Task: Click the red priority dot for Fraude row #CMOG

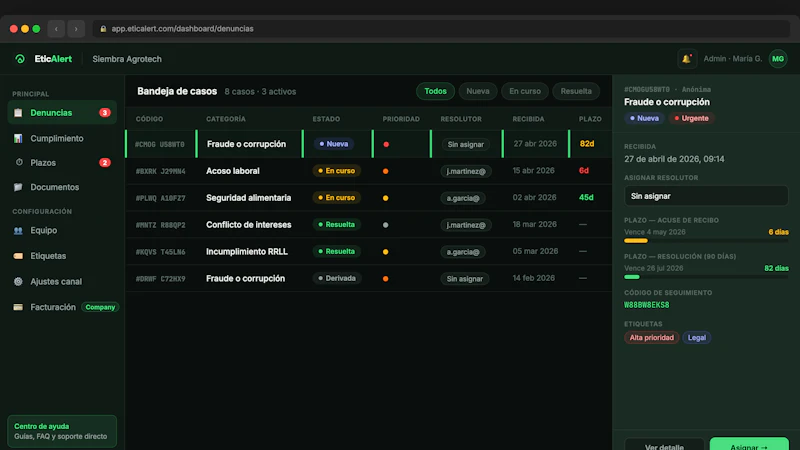Action: click(386, 144)
